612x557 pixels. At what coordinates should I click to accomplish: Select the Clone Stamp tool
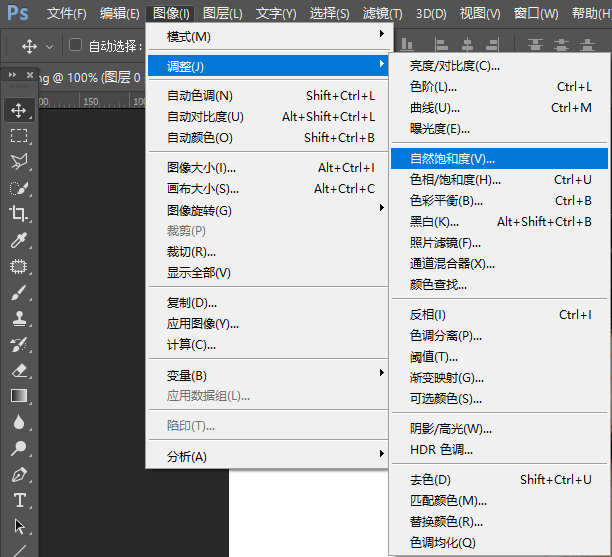click(x=19, y=319)
